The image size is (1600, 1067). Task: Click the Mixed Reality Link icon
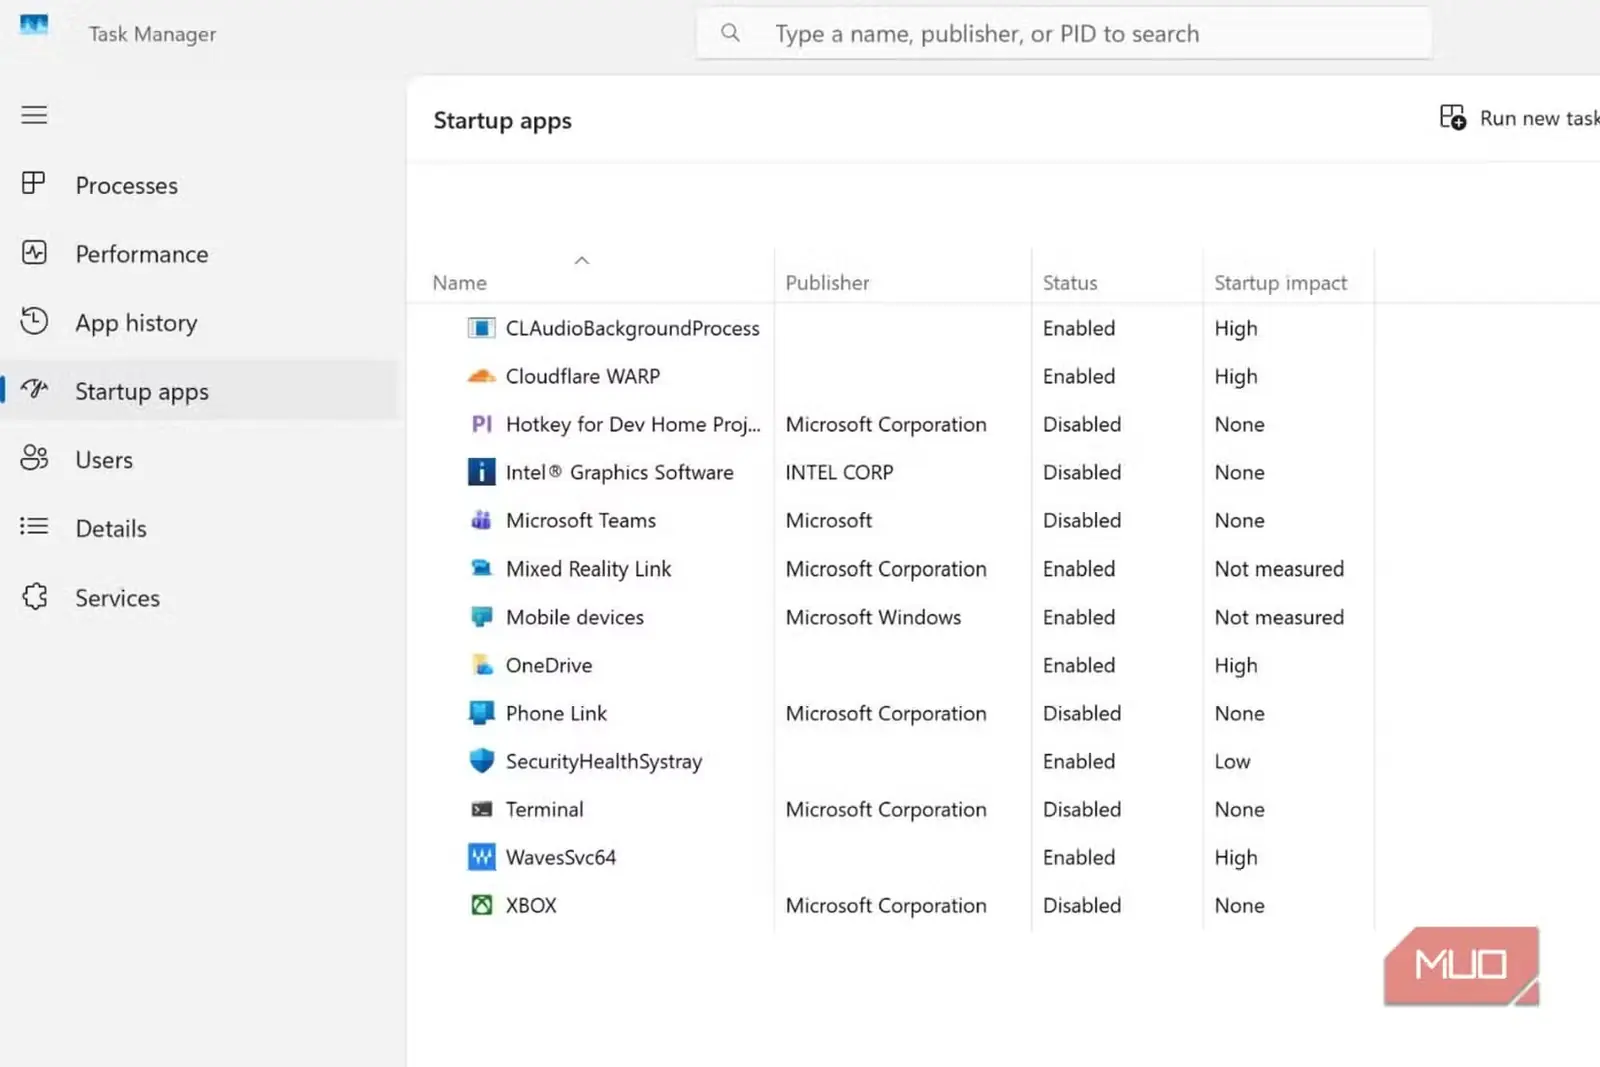[481, 568]
